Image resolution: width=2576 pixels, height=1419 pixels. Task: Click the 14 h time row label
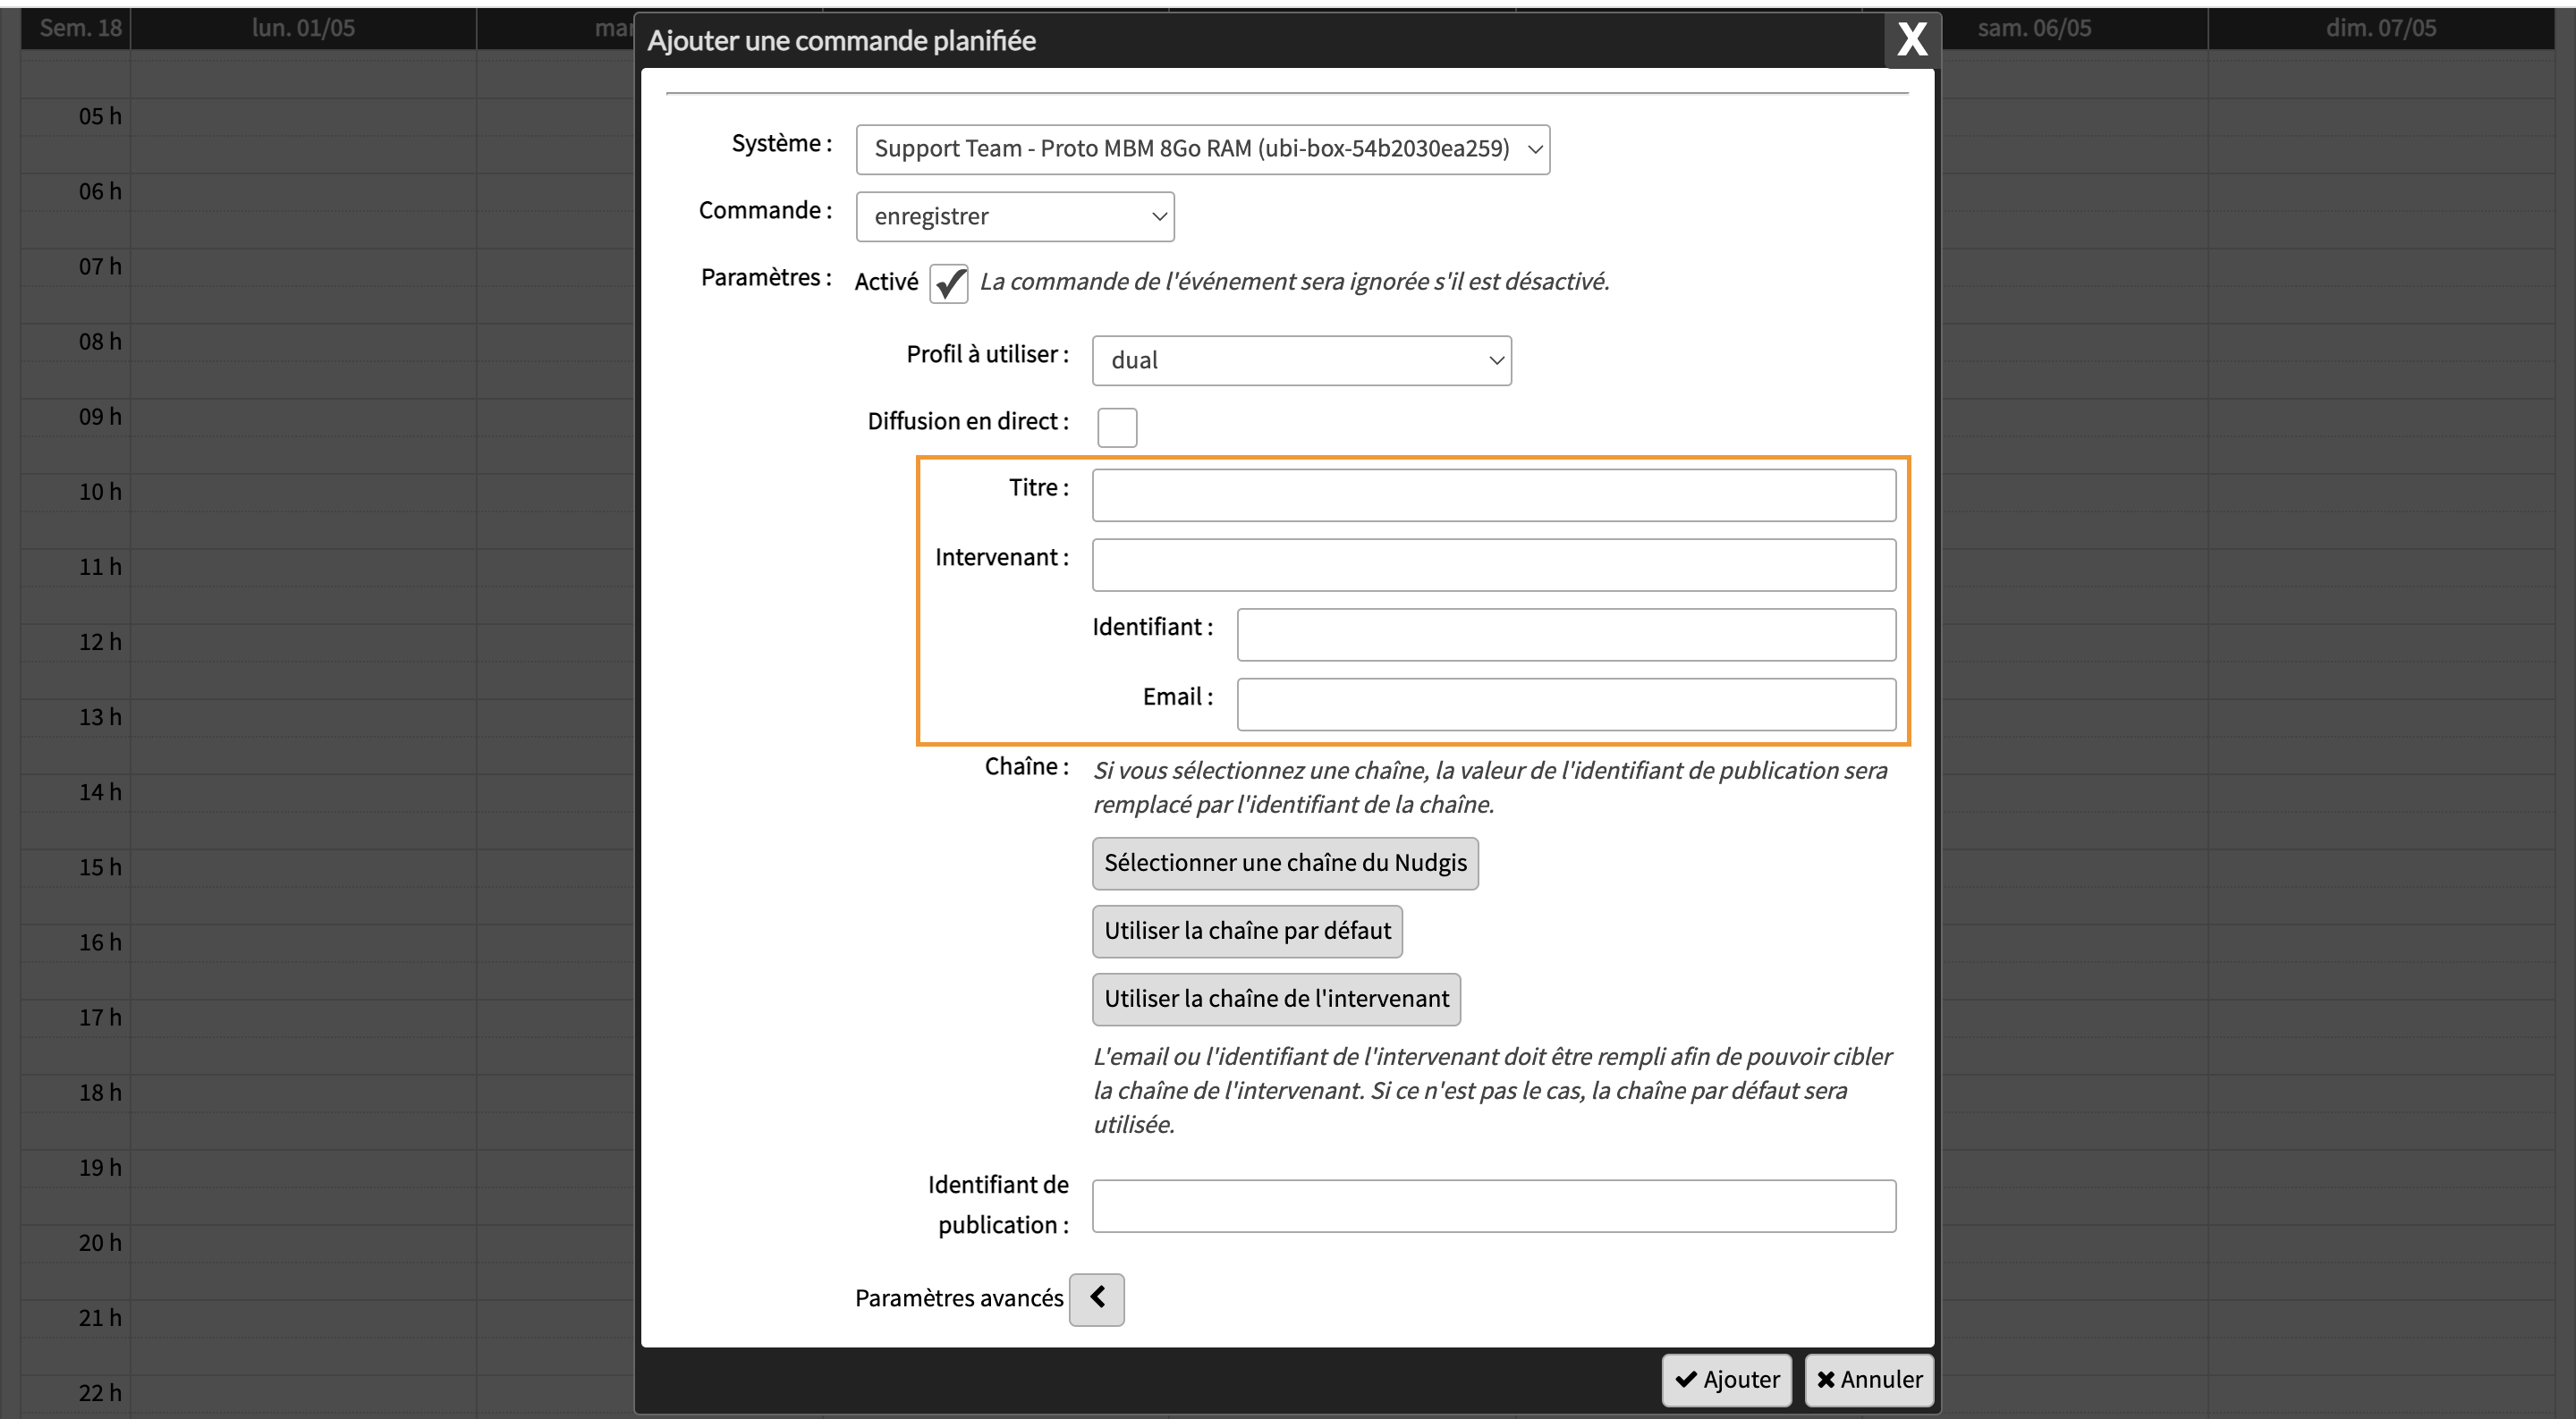pos(100,792)
